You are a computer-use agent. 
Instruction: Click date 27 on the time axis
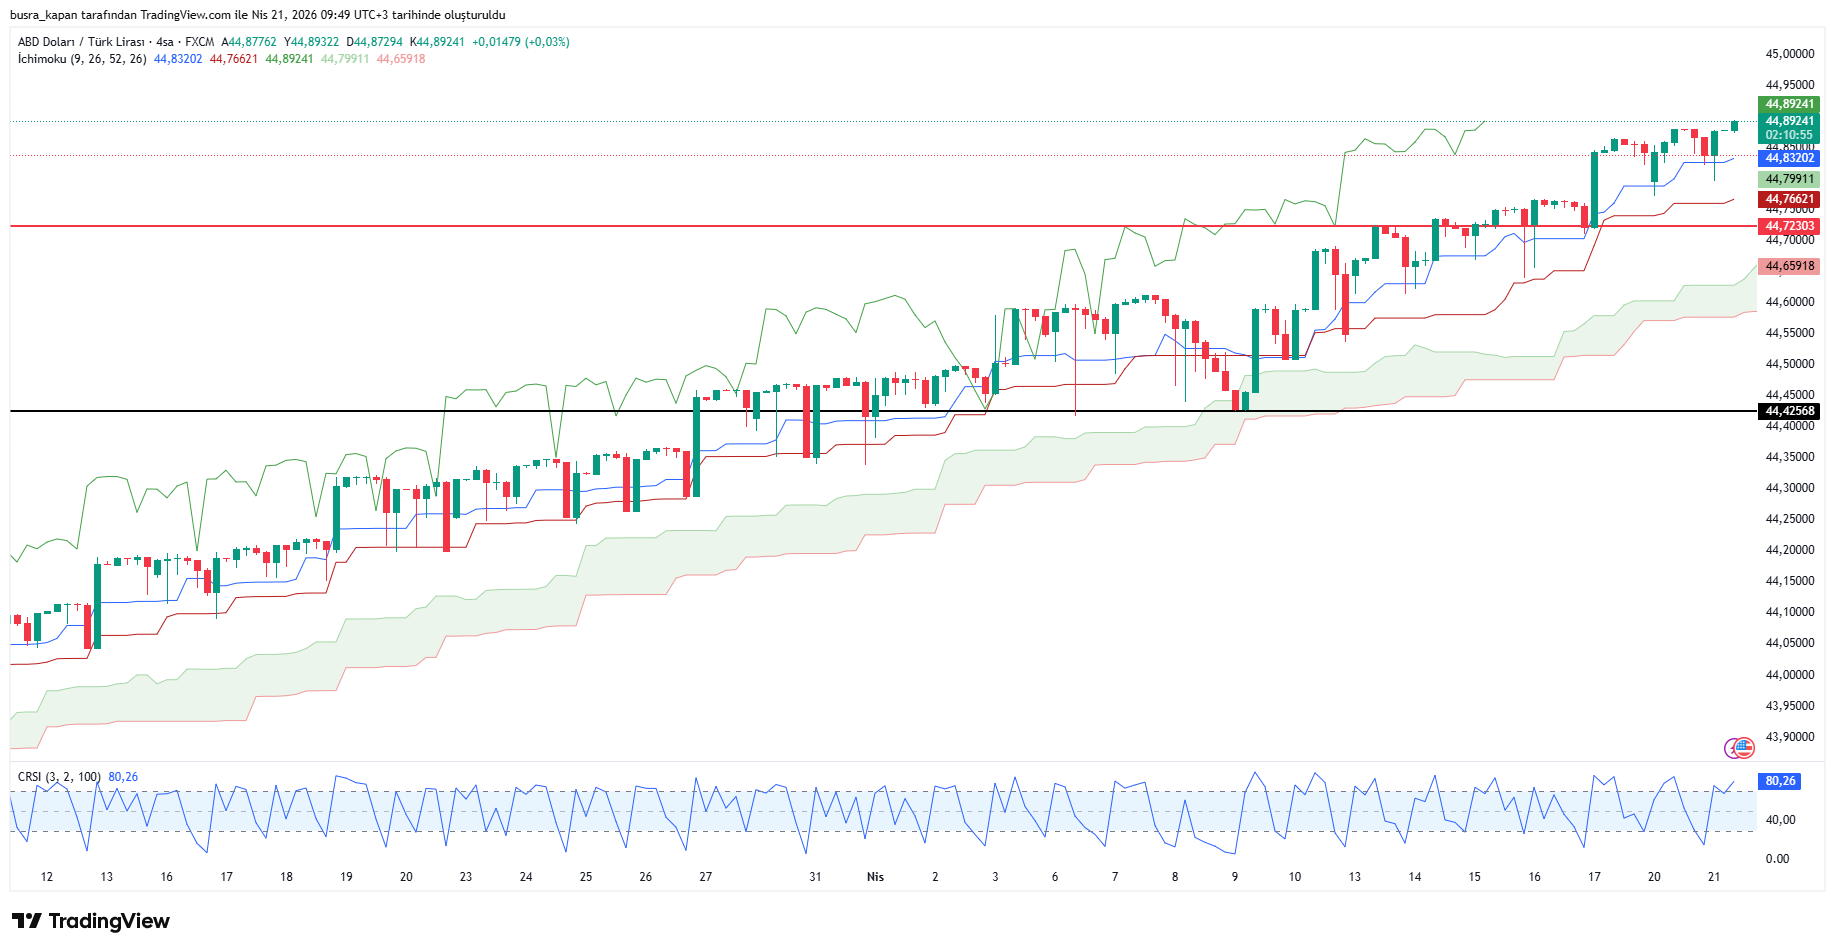tap(705, 877)
